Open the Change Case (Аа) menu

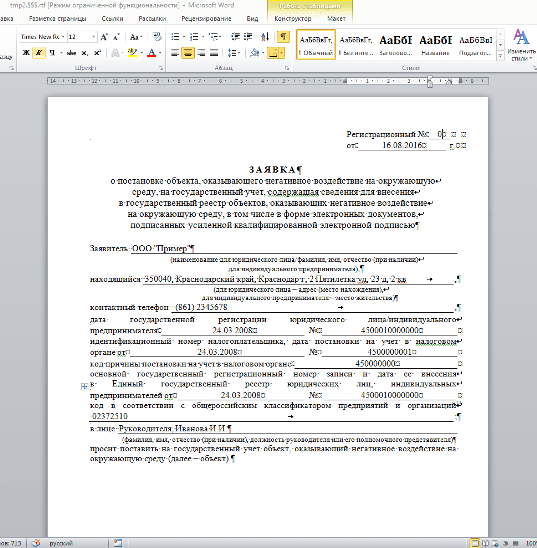(135, 37)
